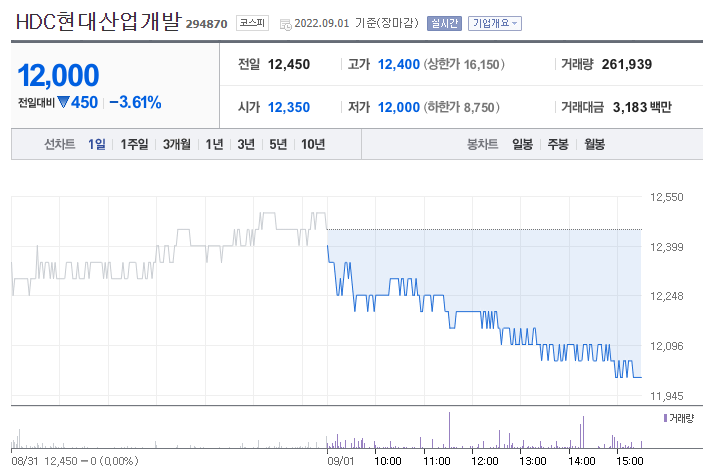Toggle the 실시간 realtime button
This screenshot has width=703, height=475.
[x=444, y=23]
